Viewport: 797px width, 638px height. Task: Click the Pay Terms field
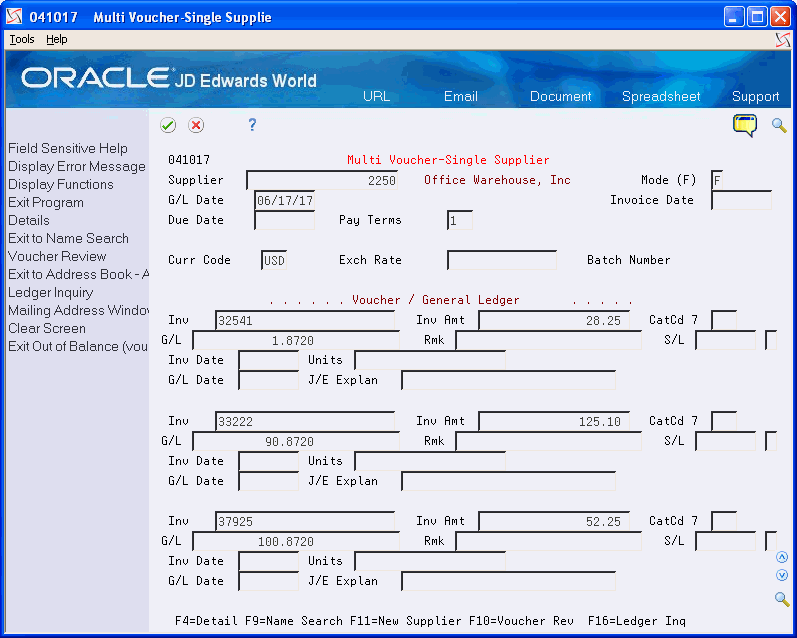click(x=460, y=220)
